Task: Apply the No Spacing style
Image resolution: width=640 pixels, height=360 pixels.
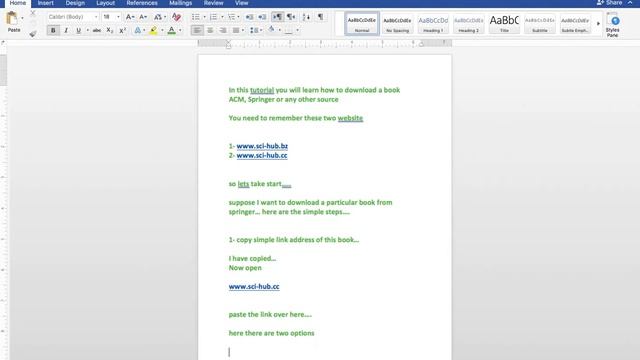Action: point(397,24)
